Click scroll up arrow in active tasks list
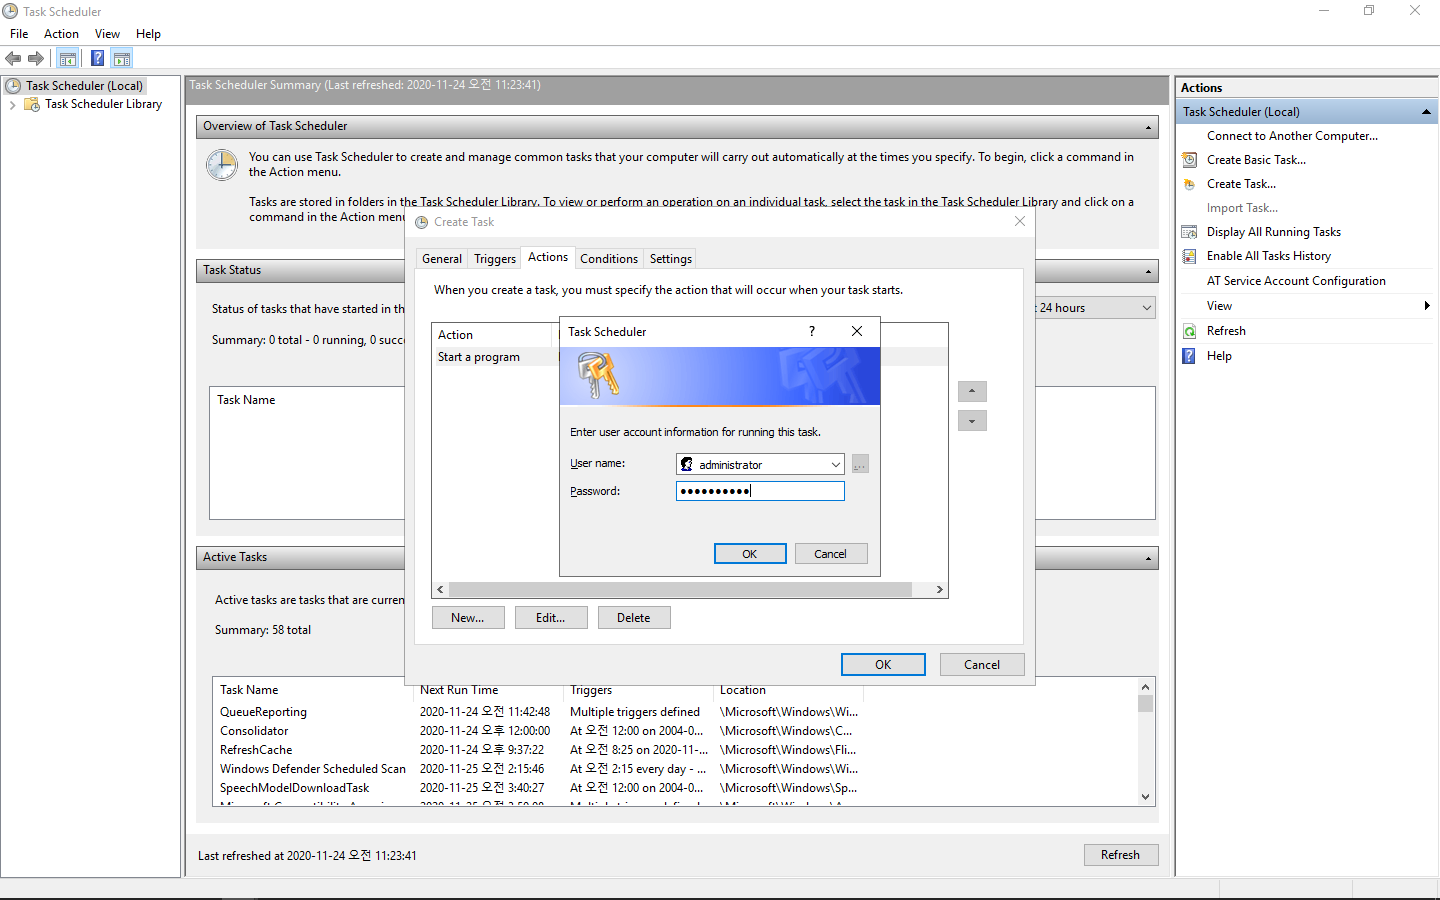Viewport: 1440px width, 900px height. click(1146, 687)
